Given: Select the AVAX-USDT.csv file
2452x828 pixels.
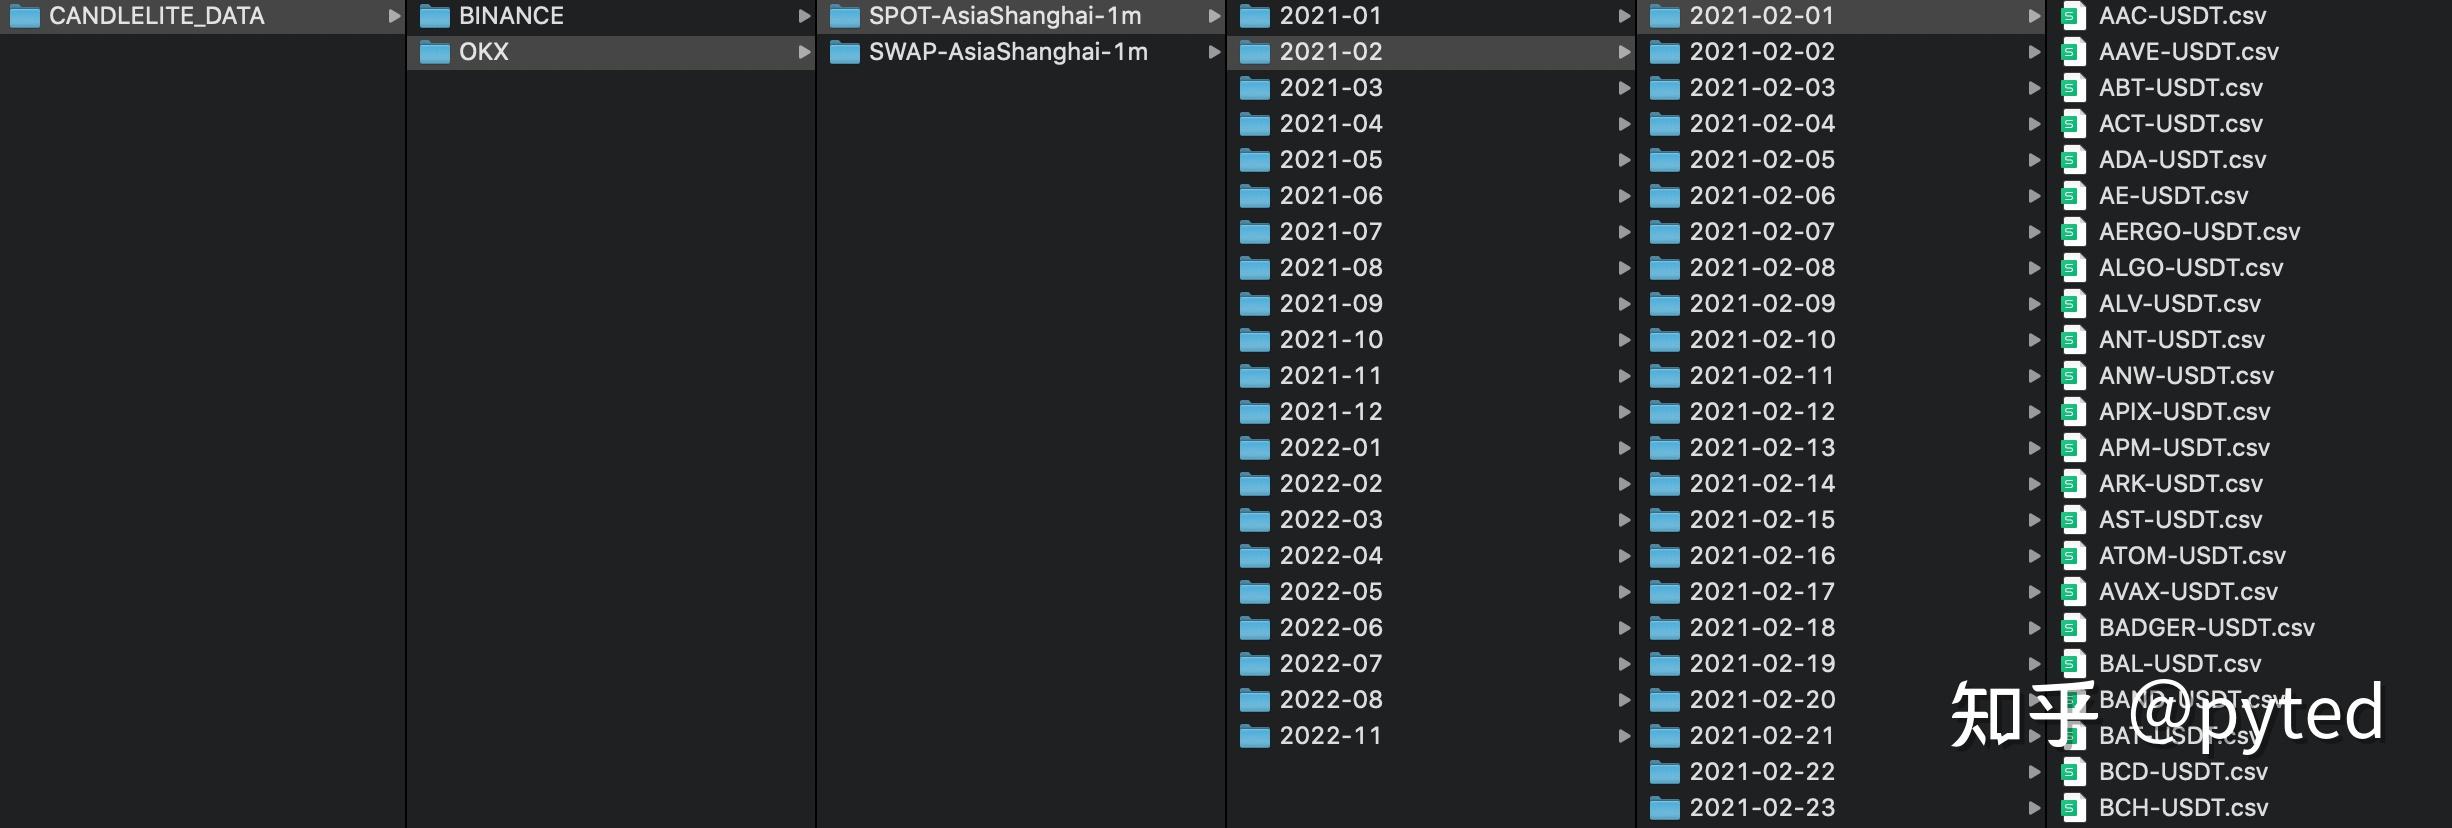Looking at the screenshot, I should tap(2188, 592).
